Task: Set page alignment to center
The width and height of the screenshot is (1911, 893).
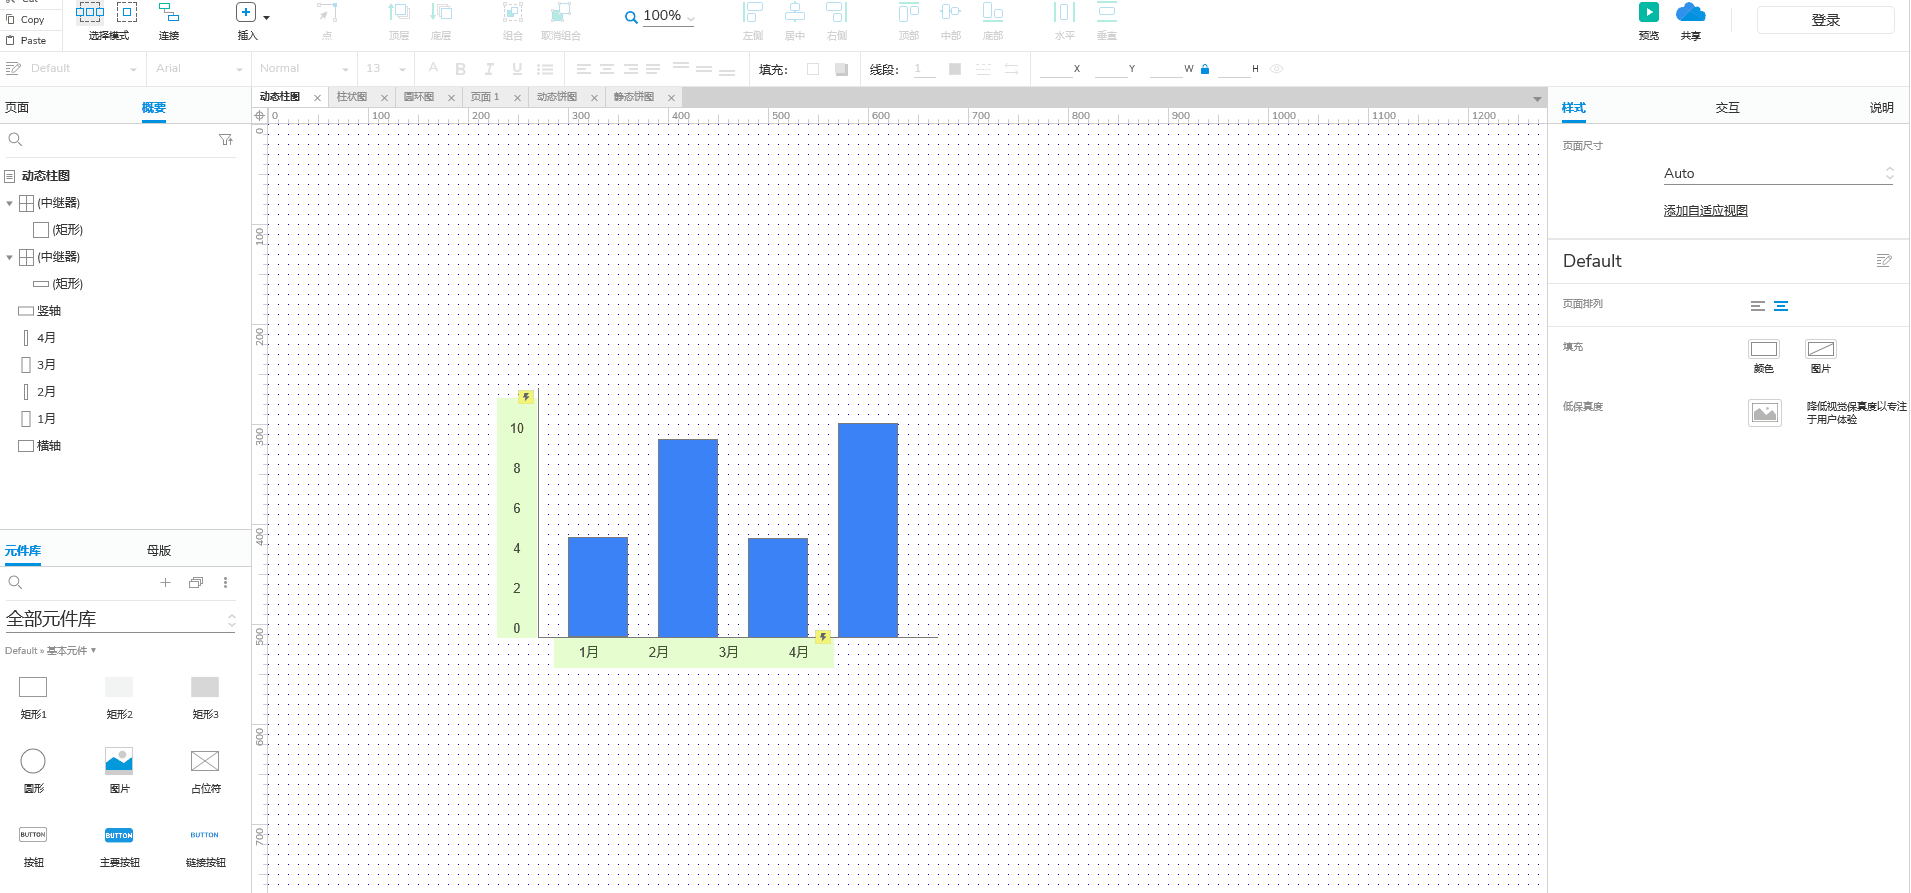Action: (x=1781, y=306)
